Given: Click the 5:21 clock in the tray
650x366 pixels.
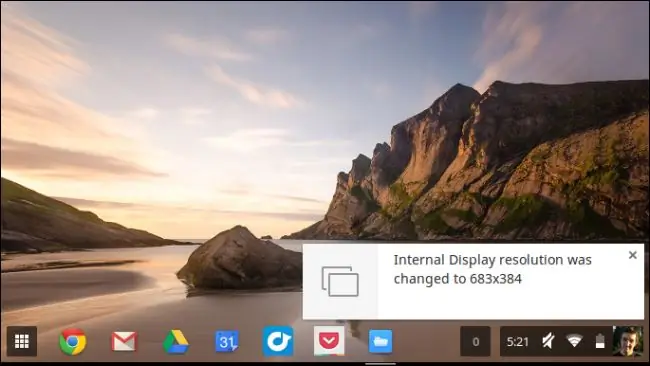Looking at the screenshot, I should click(x=517, y=342).
